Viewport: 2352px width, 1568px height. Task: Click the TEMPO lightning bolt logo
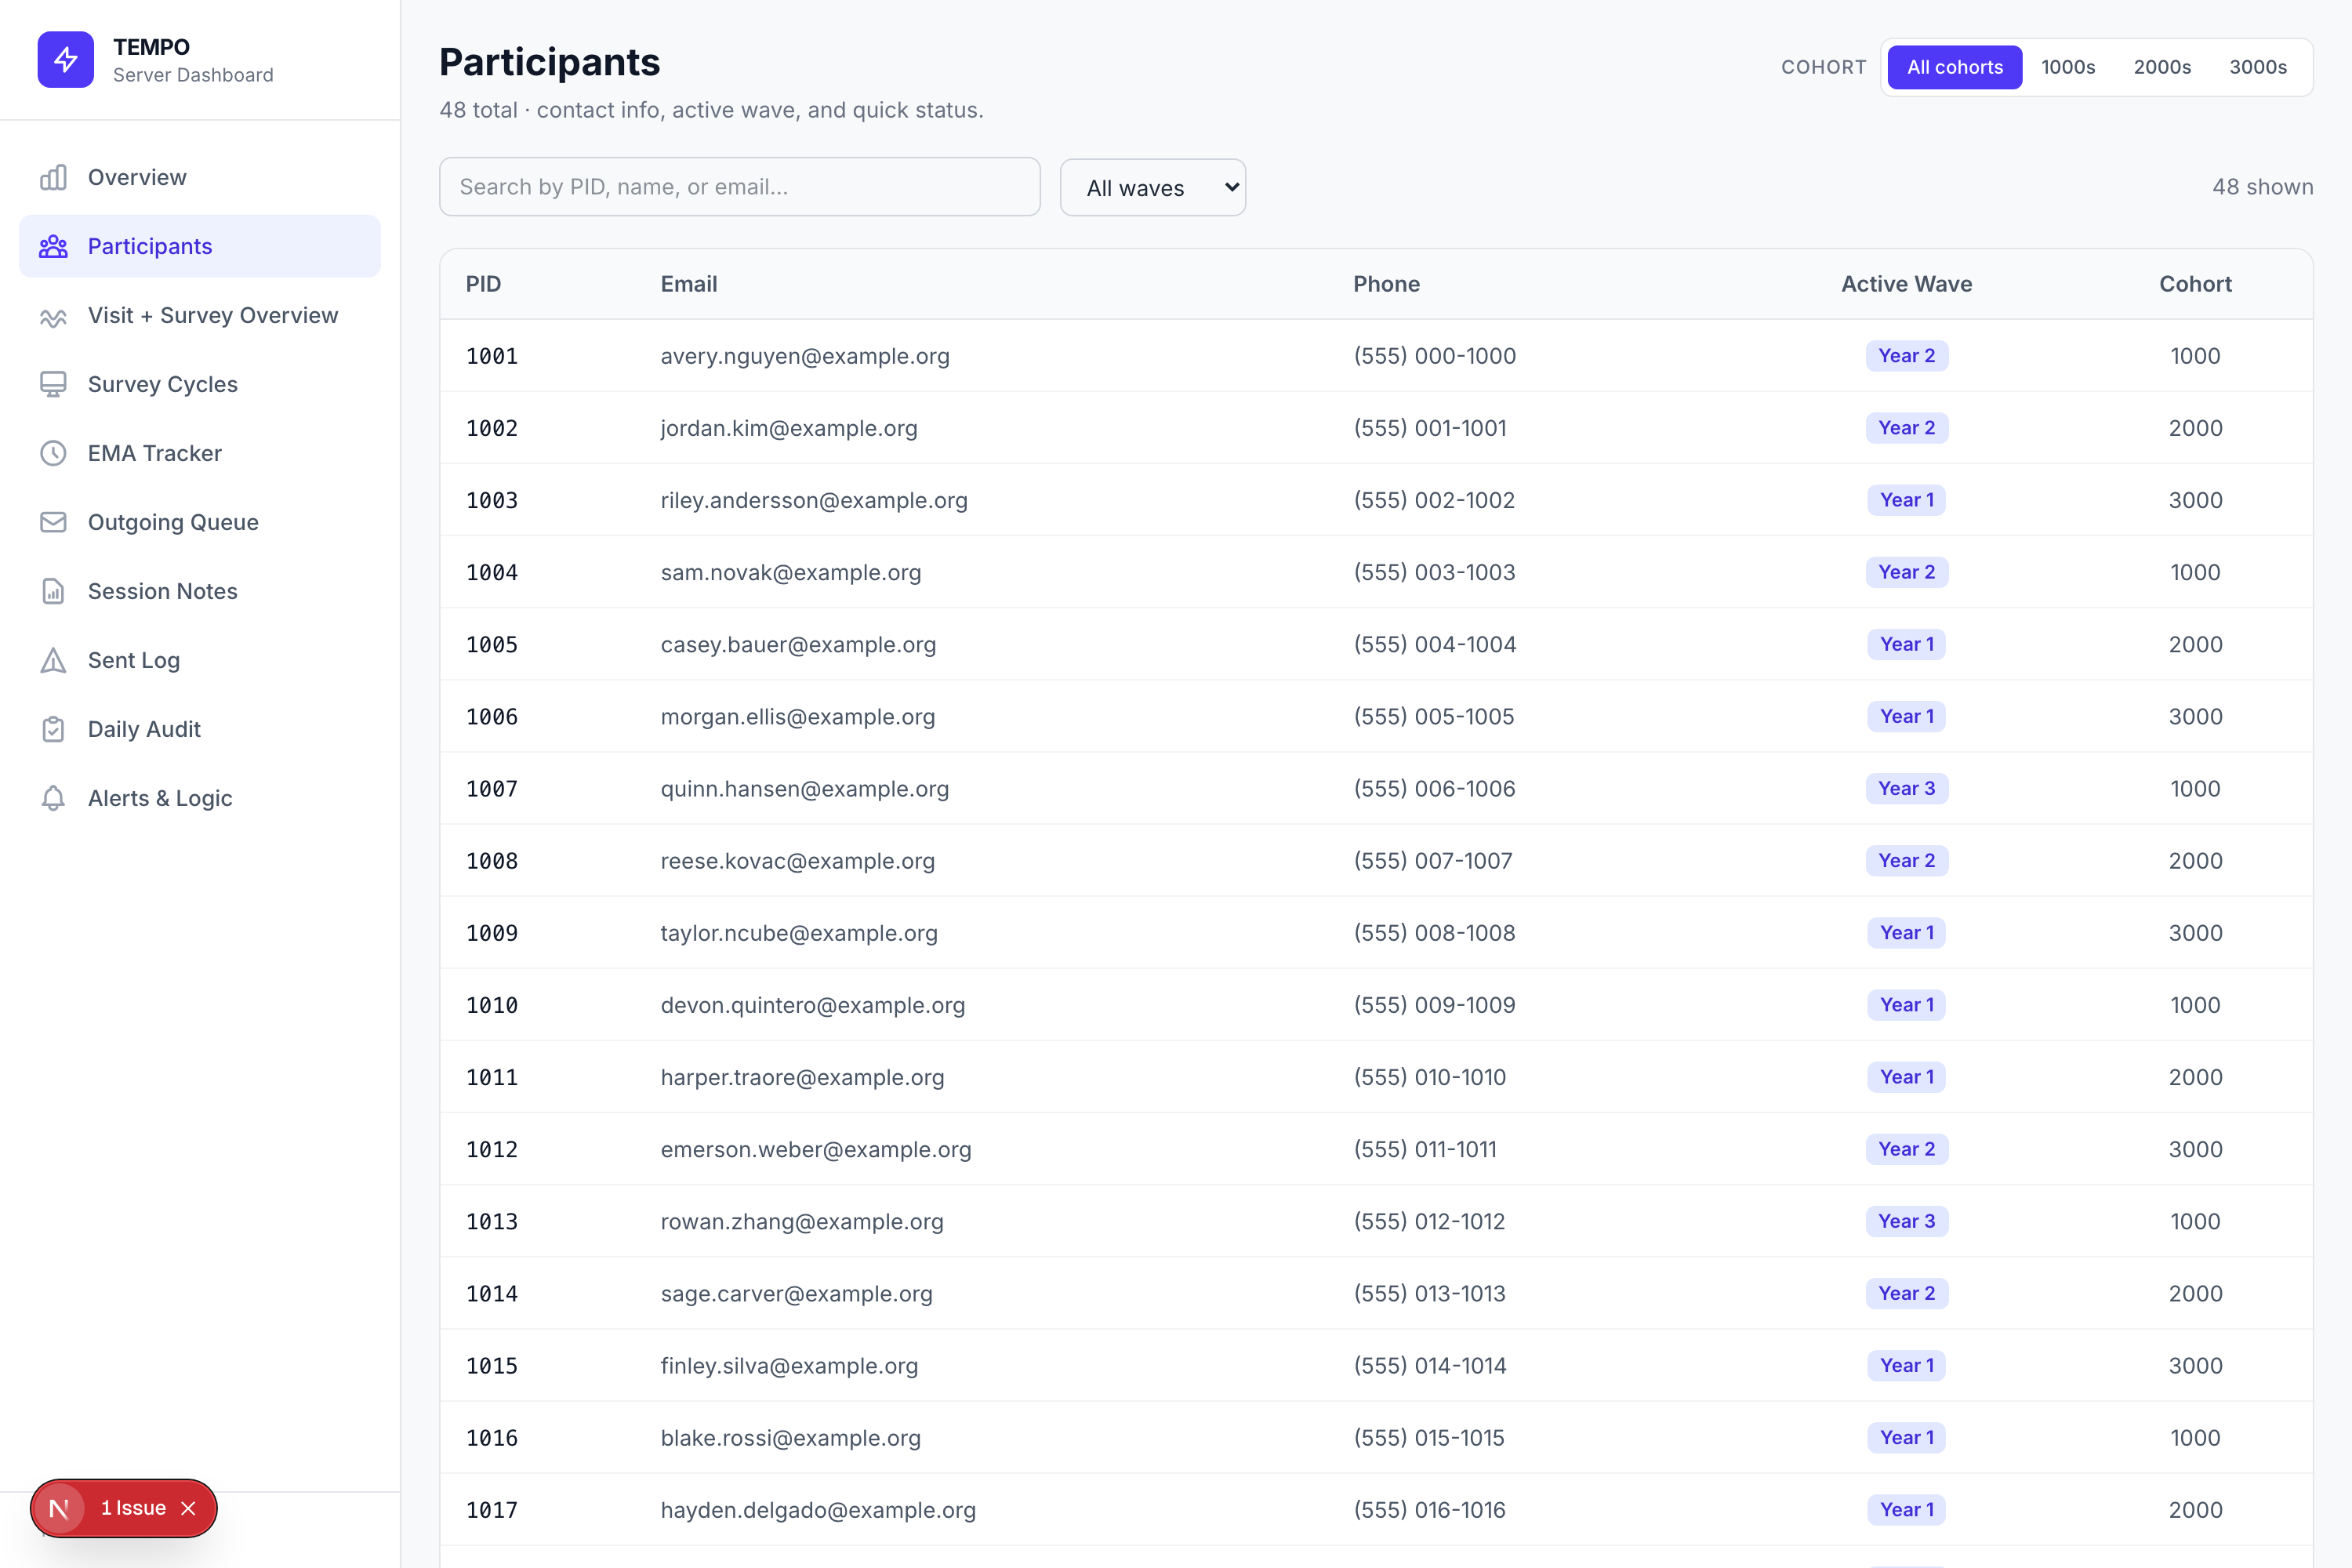66,60
